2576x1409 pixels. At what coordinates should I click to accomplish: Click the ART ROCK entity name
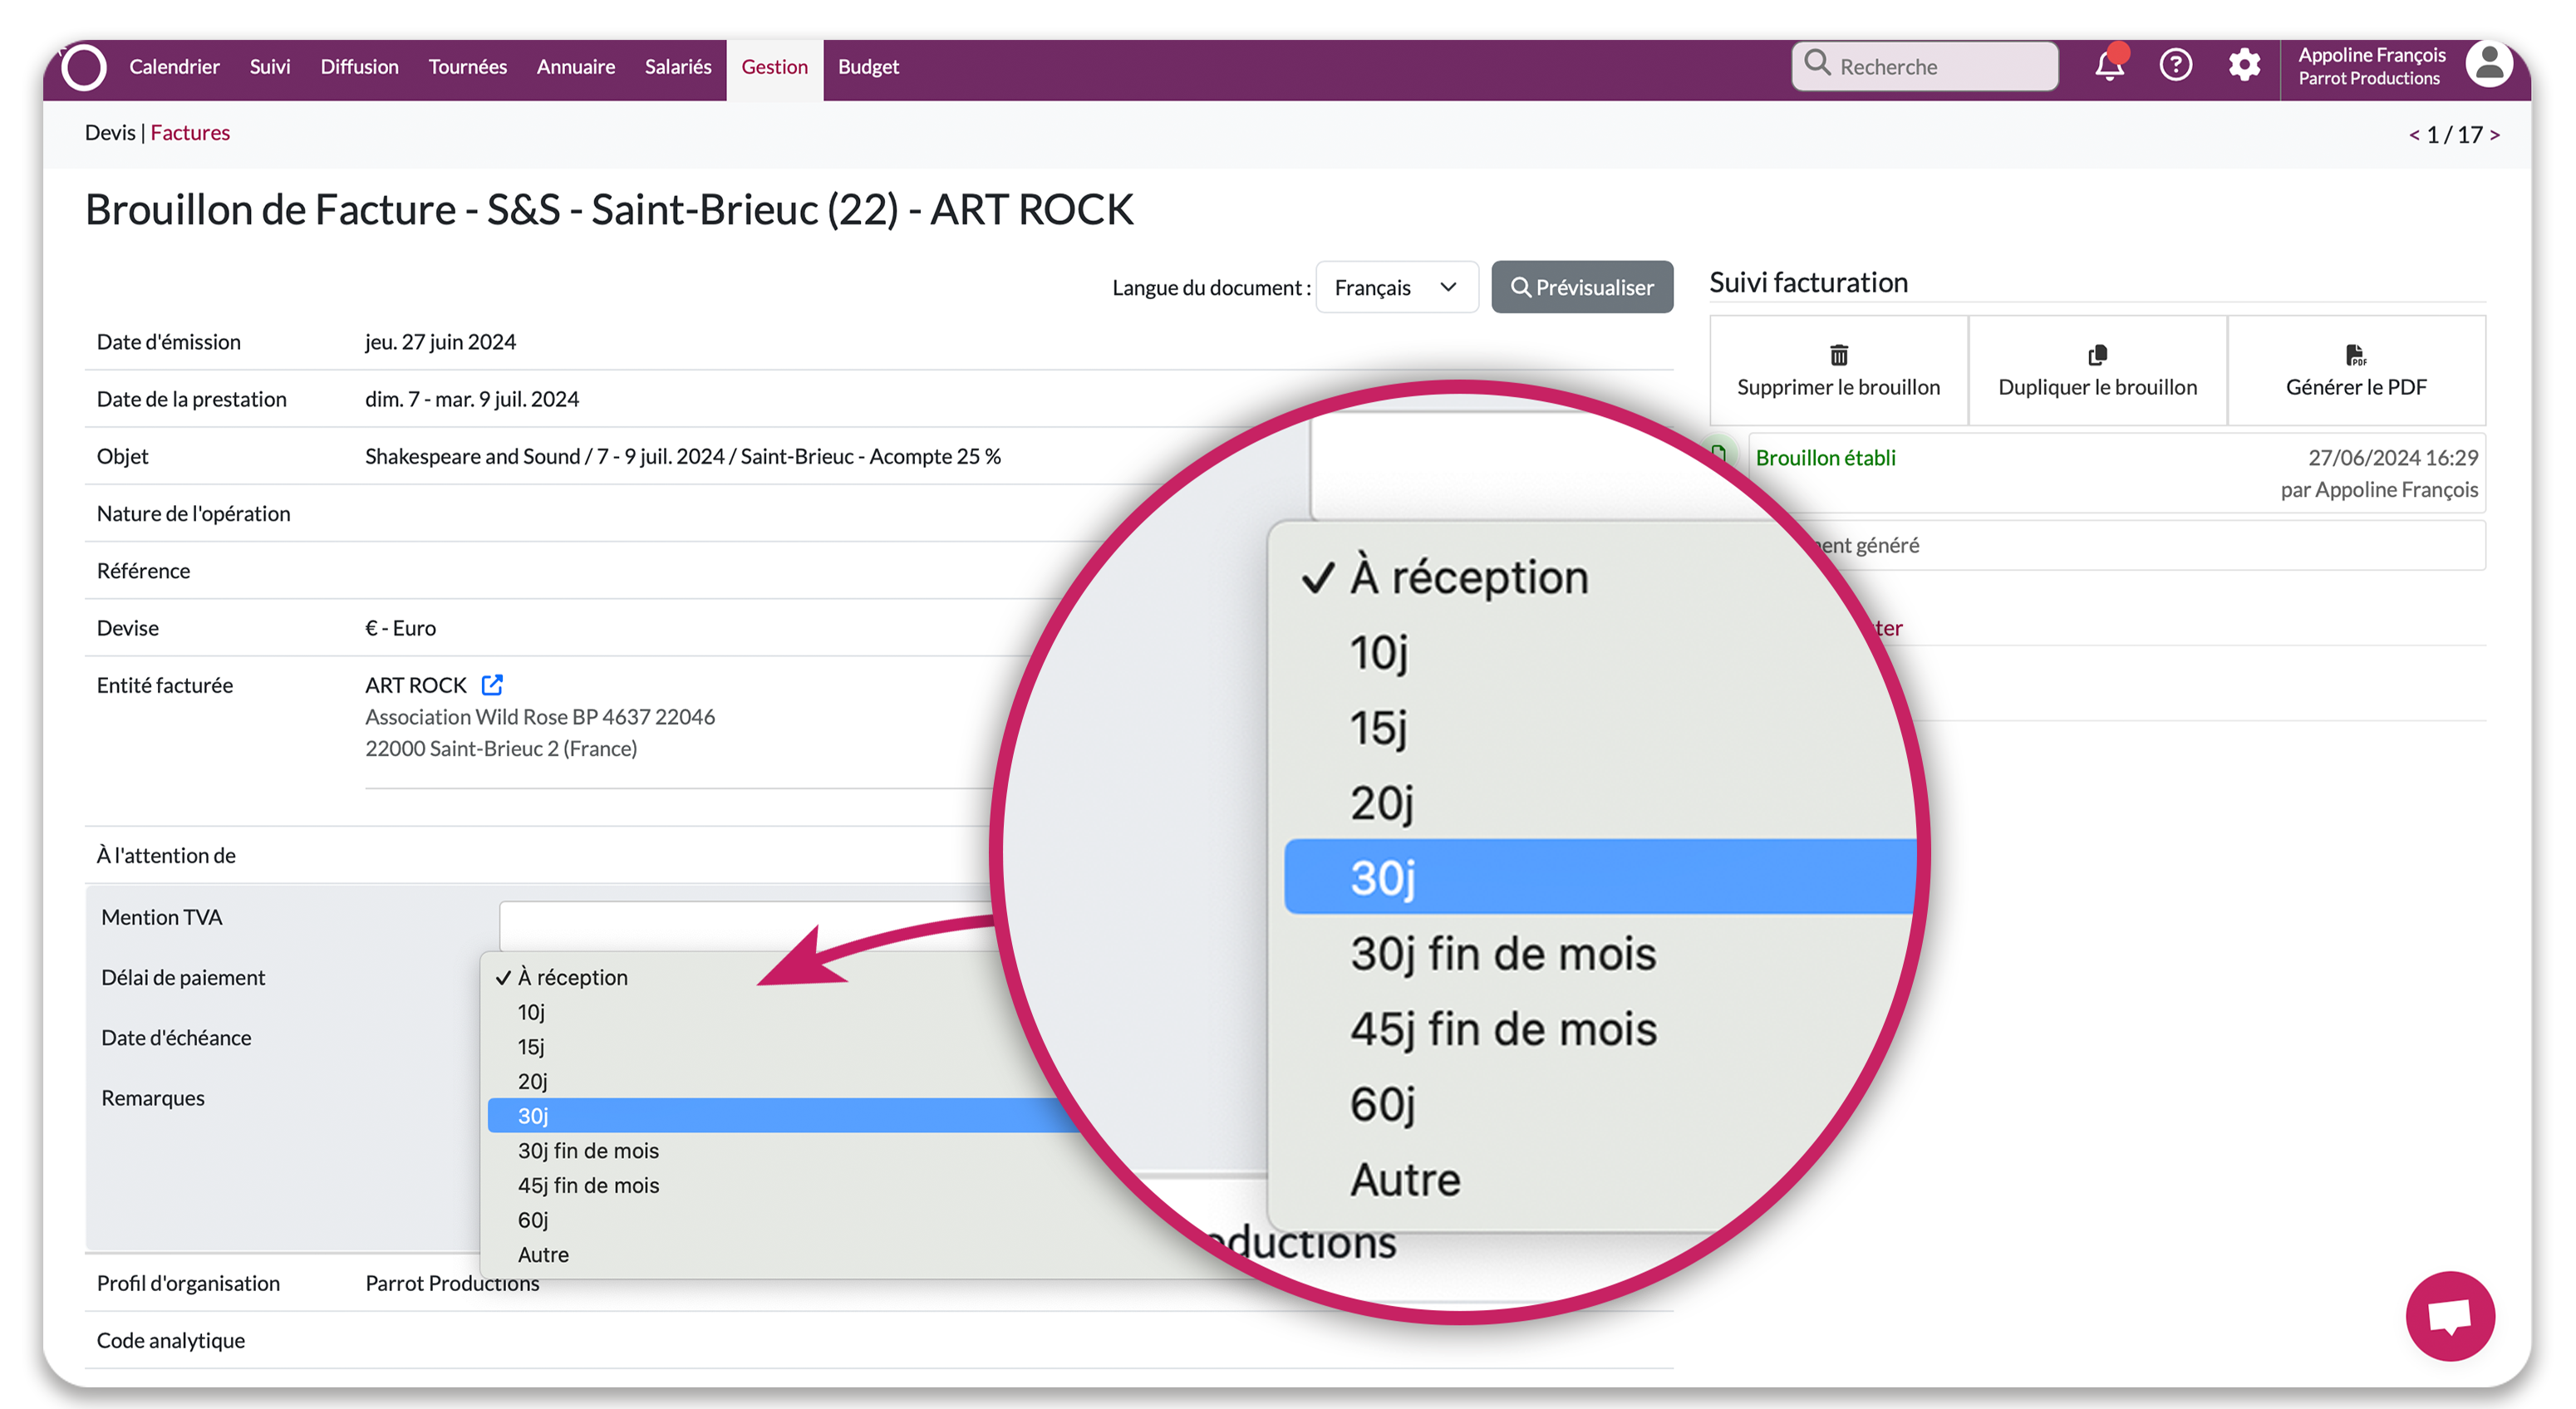(x=415, y=685)
